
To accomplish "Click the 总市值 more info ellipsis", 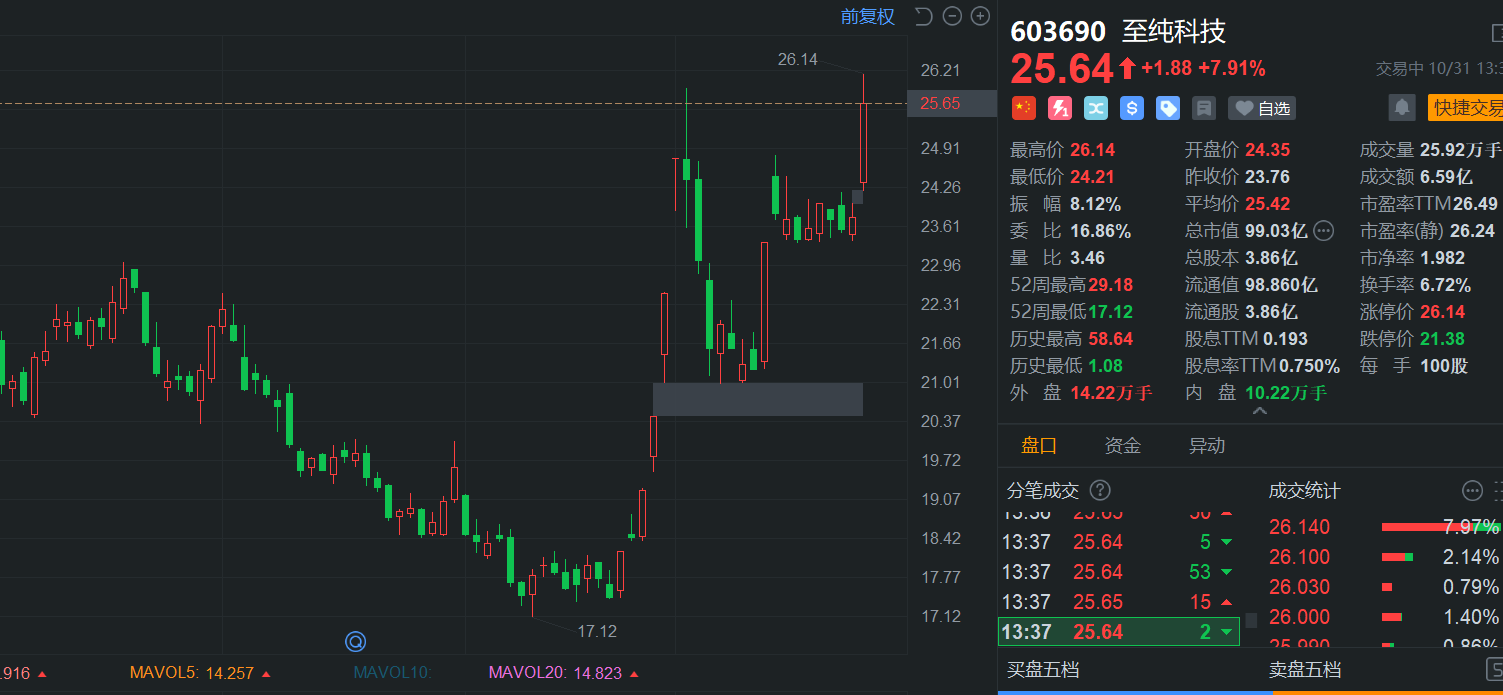I will 1324,231.
